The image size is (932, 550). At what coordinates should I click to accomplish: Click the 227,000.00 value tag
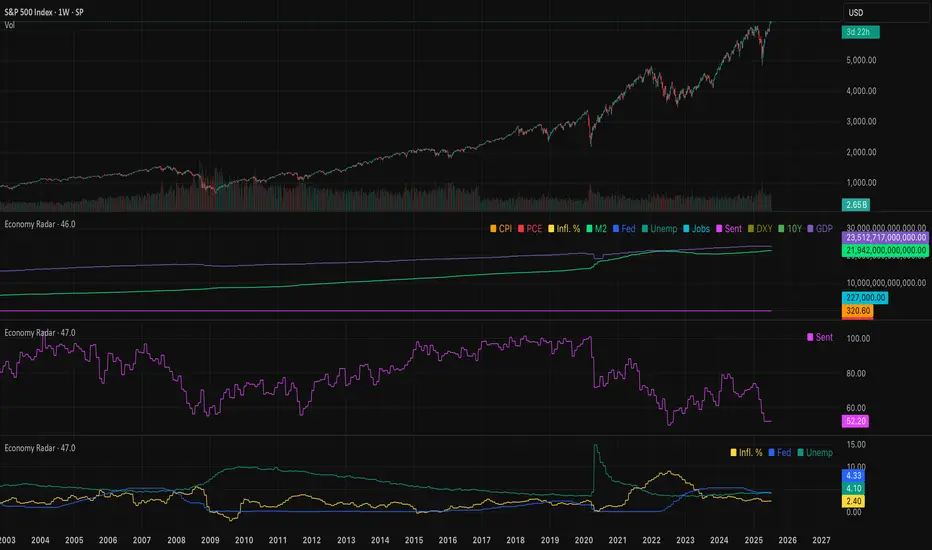(865, 298)
